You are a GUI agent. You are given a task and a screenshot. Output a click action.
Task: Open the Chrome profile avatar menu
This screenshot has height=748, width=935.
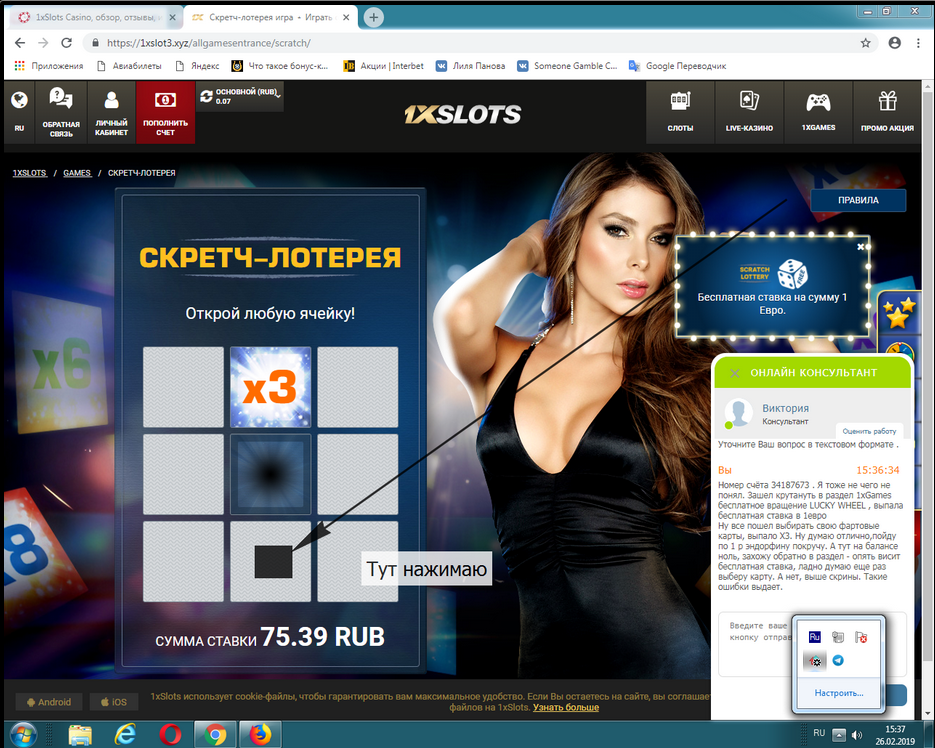coord(894,43)
